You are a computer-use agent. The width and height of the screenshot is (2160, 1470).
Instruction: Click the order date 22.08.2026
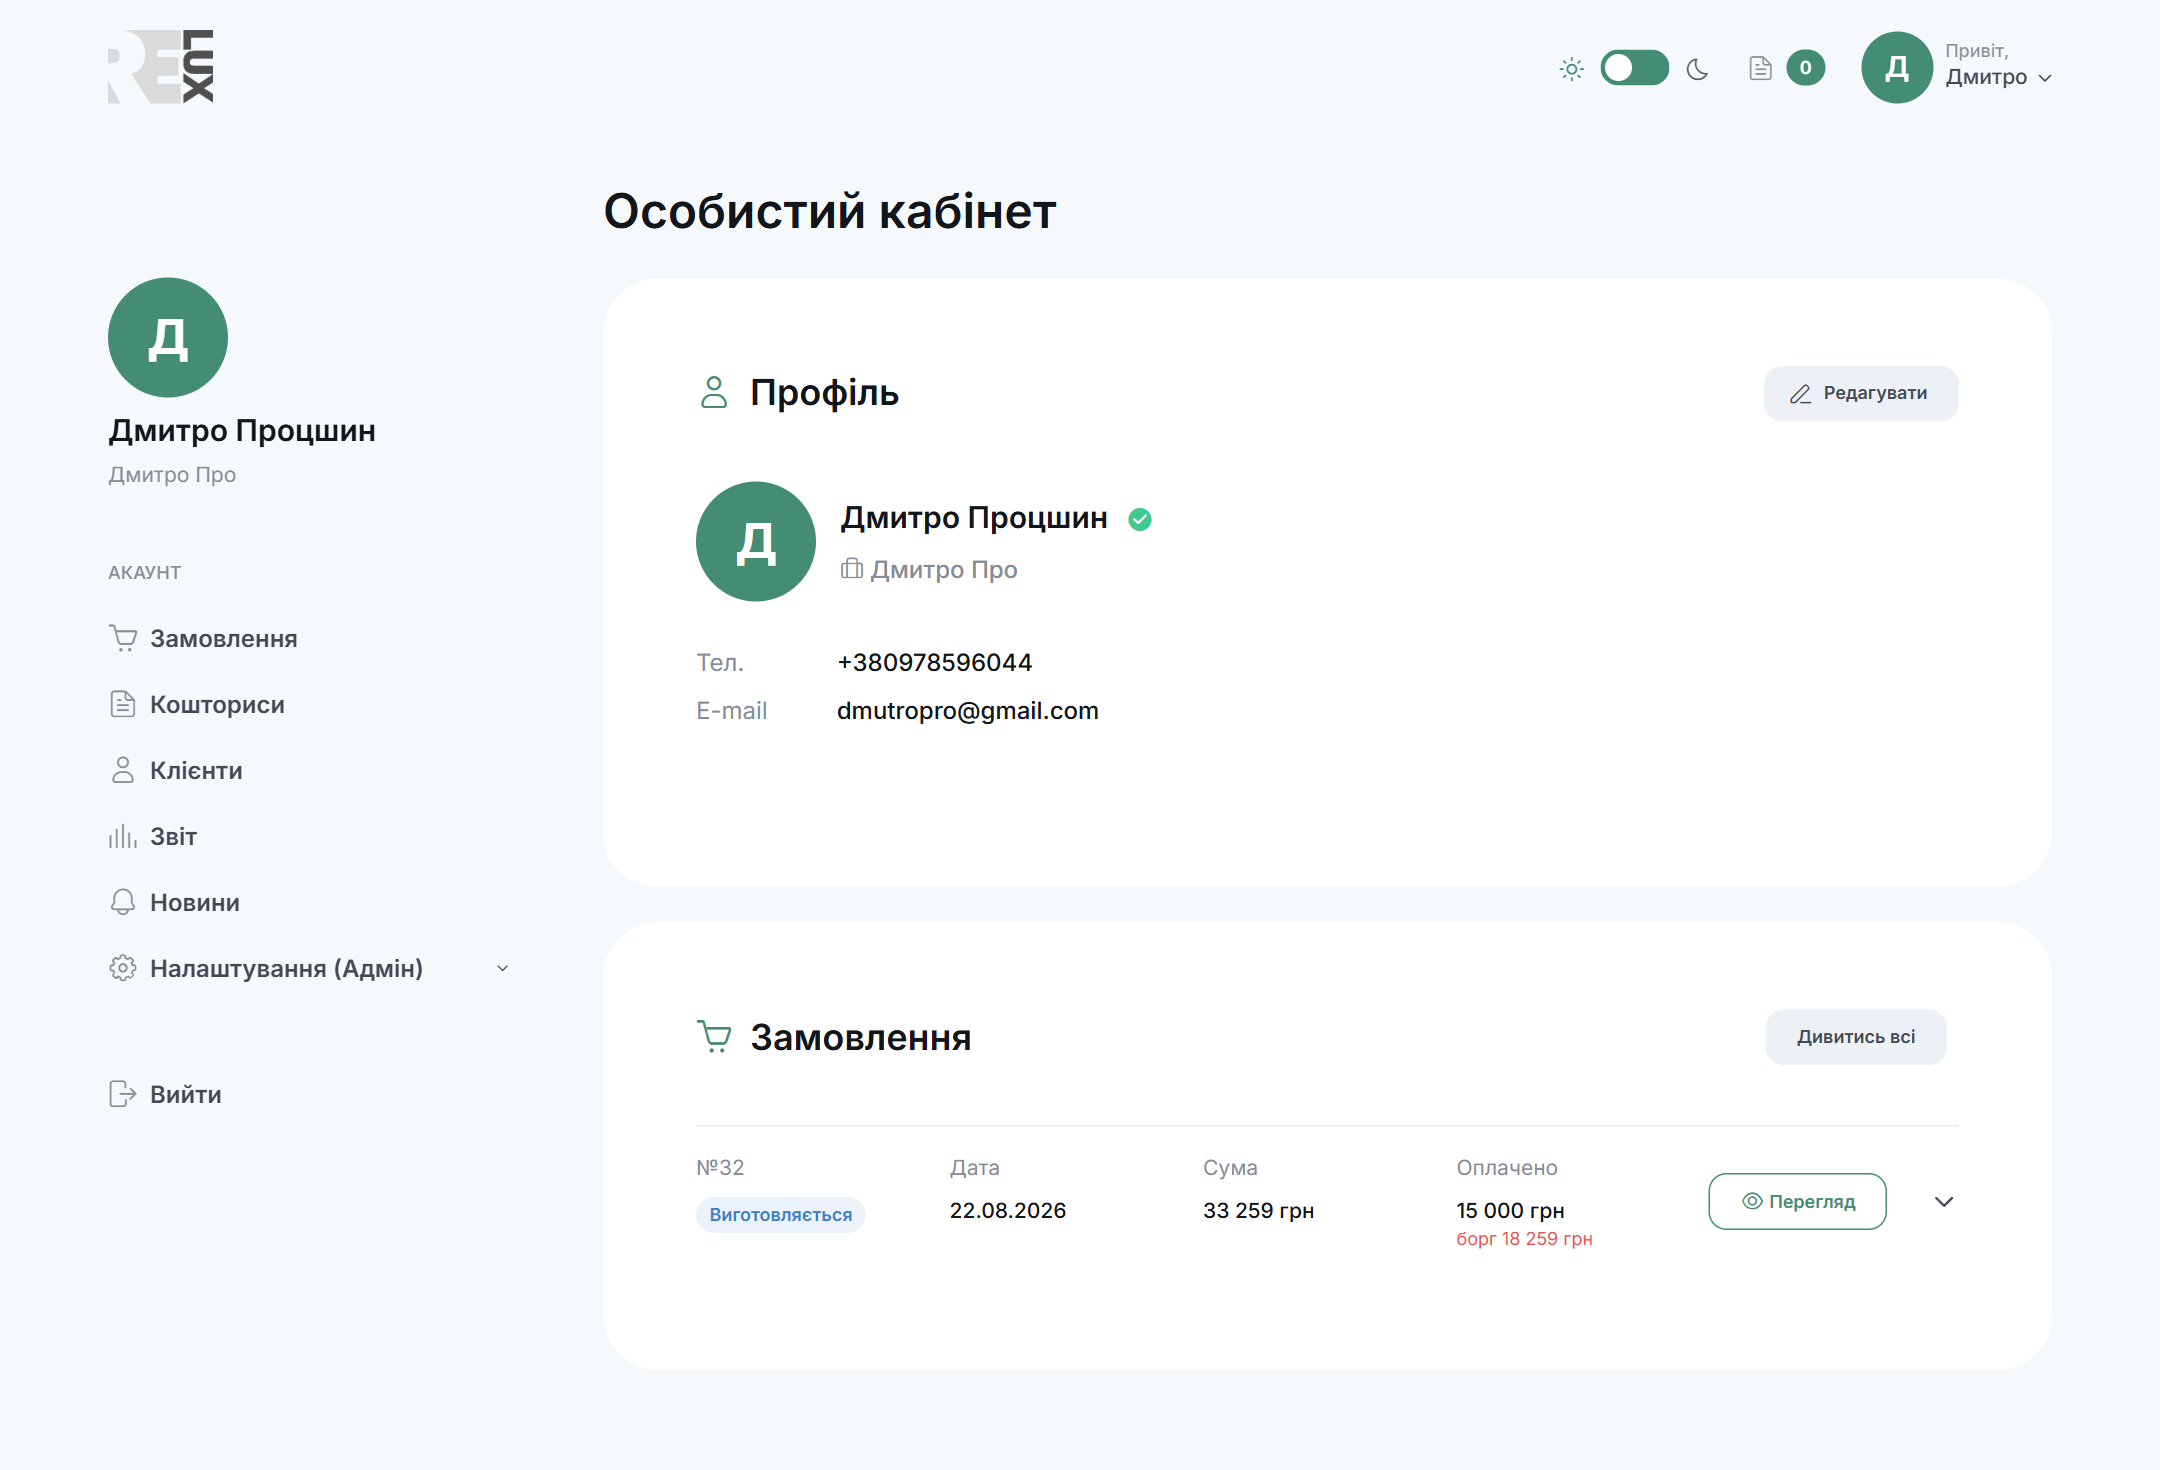point(1007,1210)
